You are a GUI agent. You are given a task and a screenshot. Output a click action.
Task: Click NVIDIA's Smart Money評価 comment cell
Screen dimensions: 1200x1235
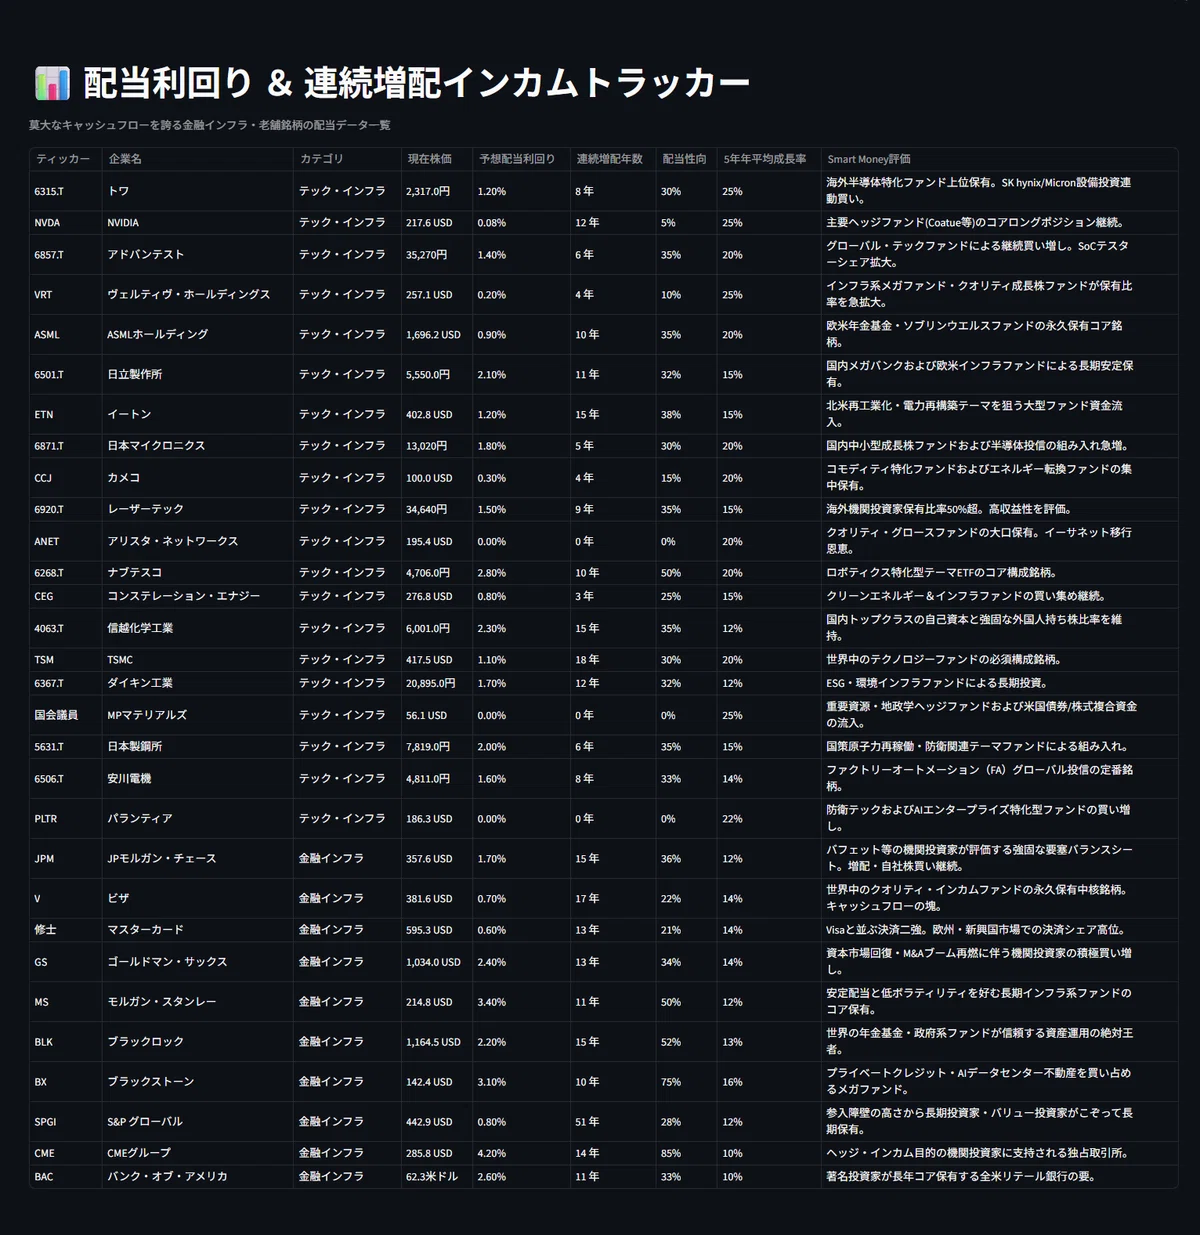(999, 223)
